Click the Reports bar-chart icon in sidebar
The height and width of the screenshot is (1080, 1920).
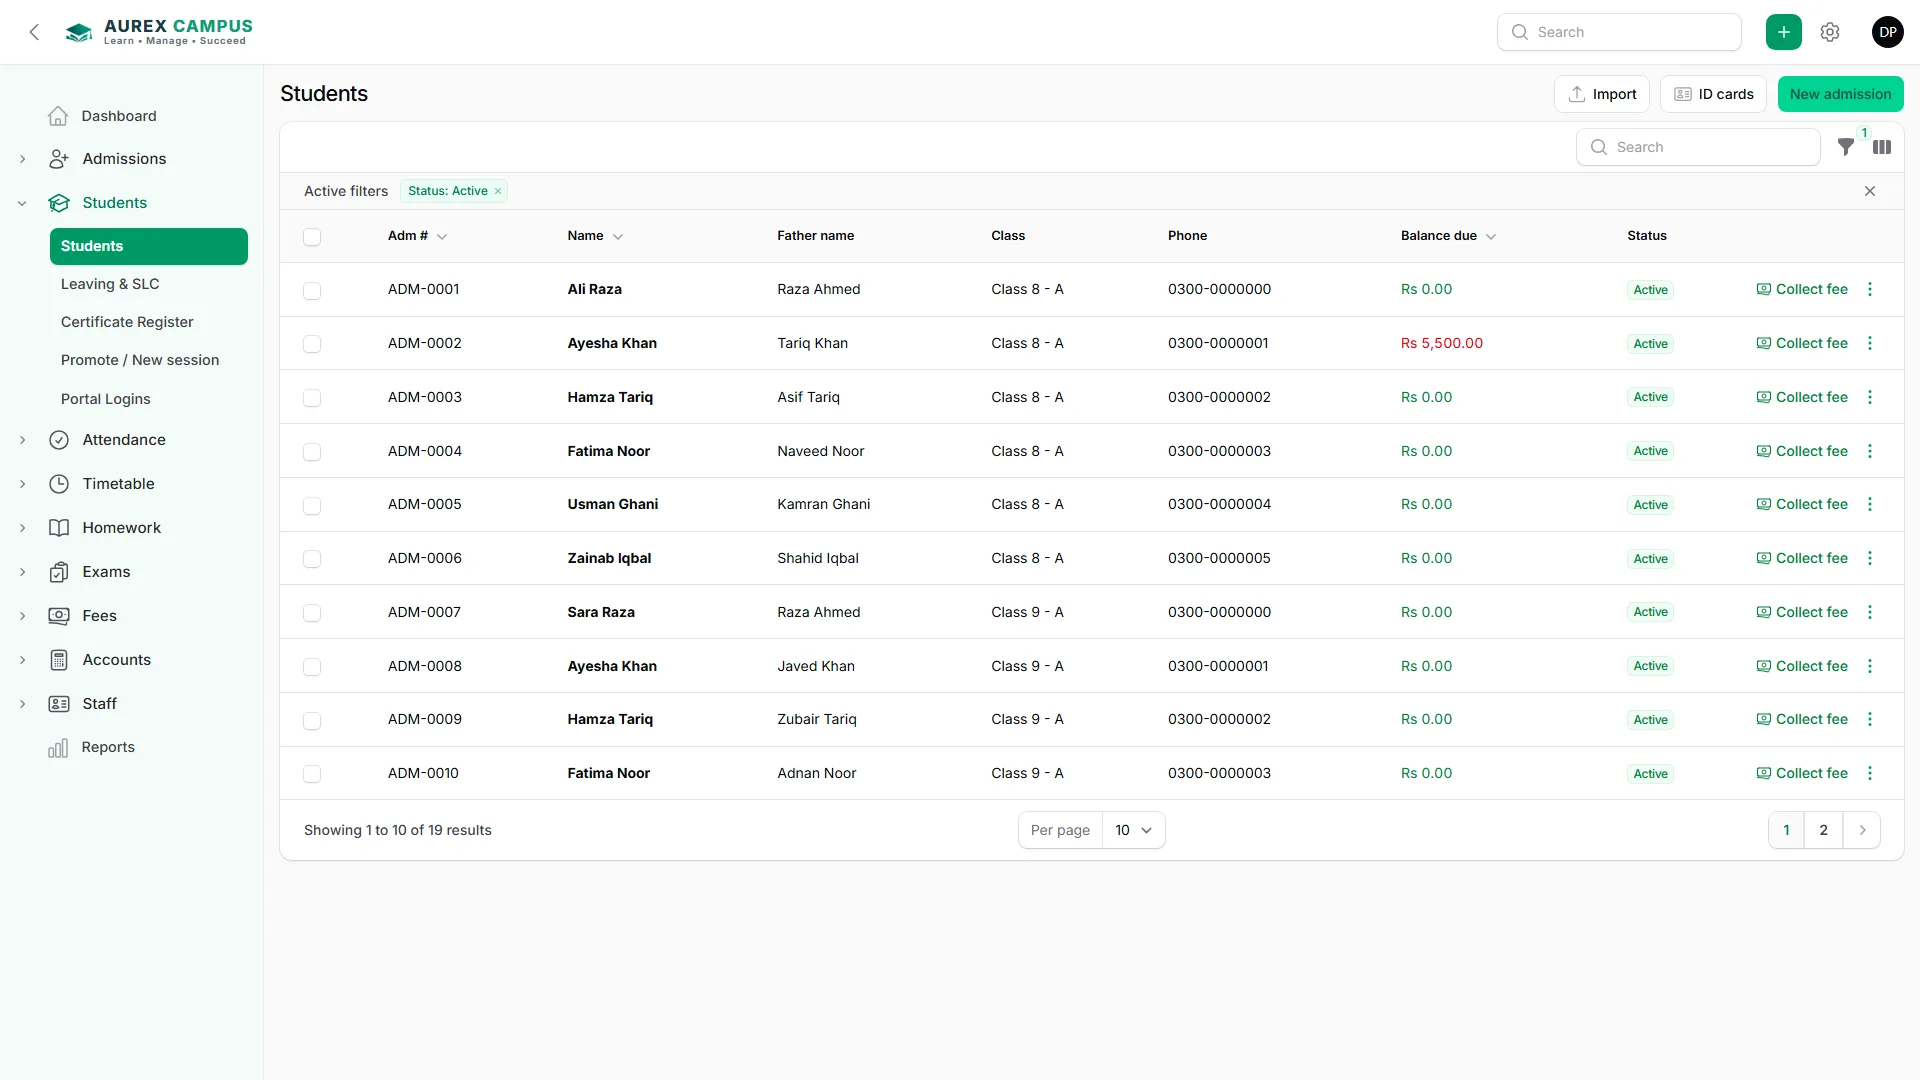(59, 747)
